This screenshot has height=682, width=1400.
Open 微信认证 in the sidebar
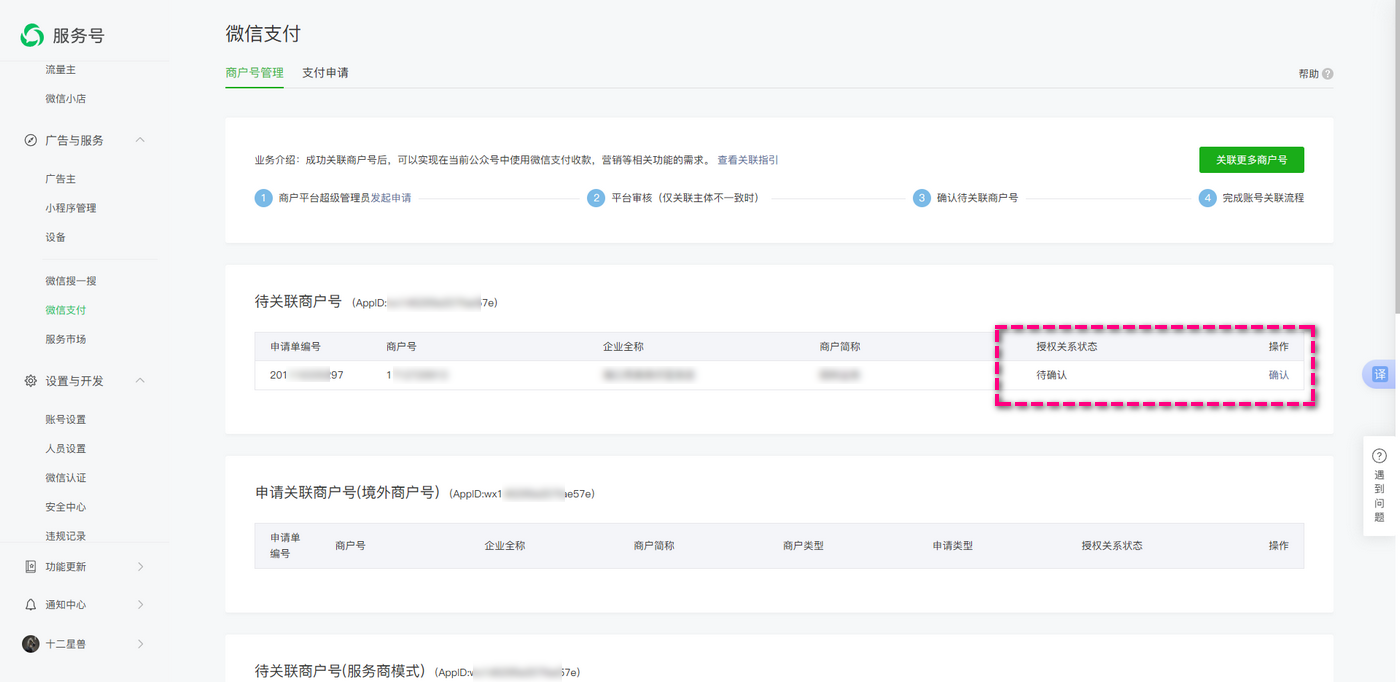point(66,478)
